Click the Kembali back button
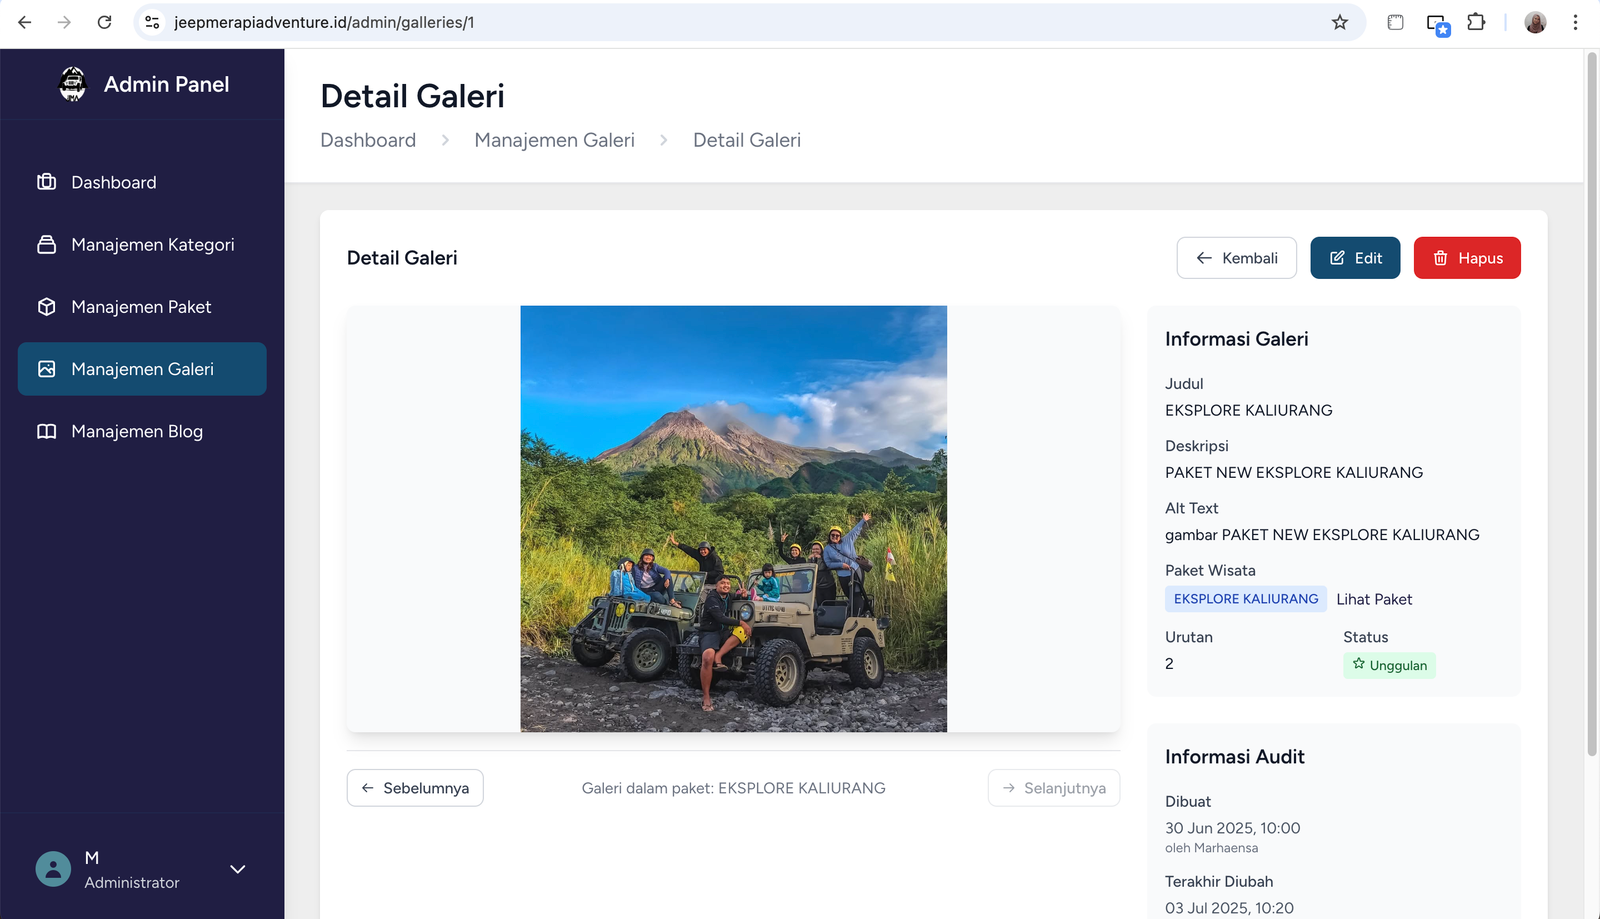The width and height of the screenshot is (1600, 919). point(1236,258)
